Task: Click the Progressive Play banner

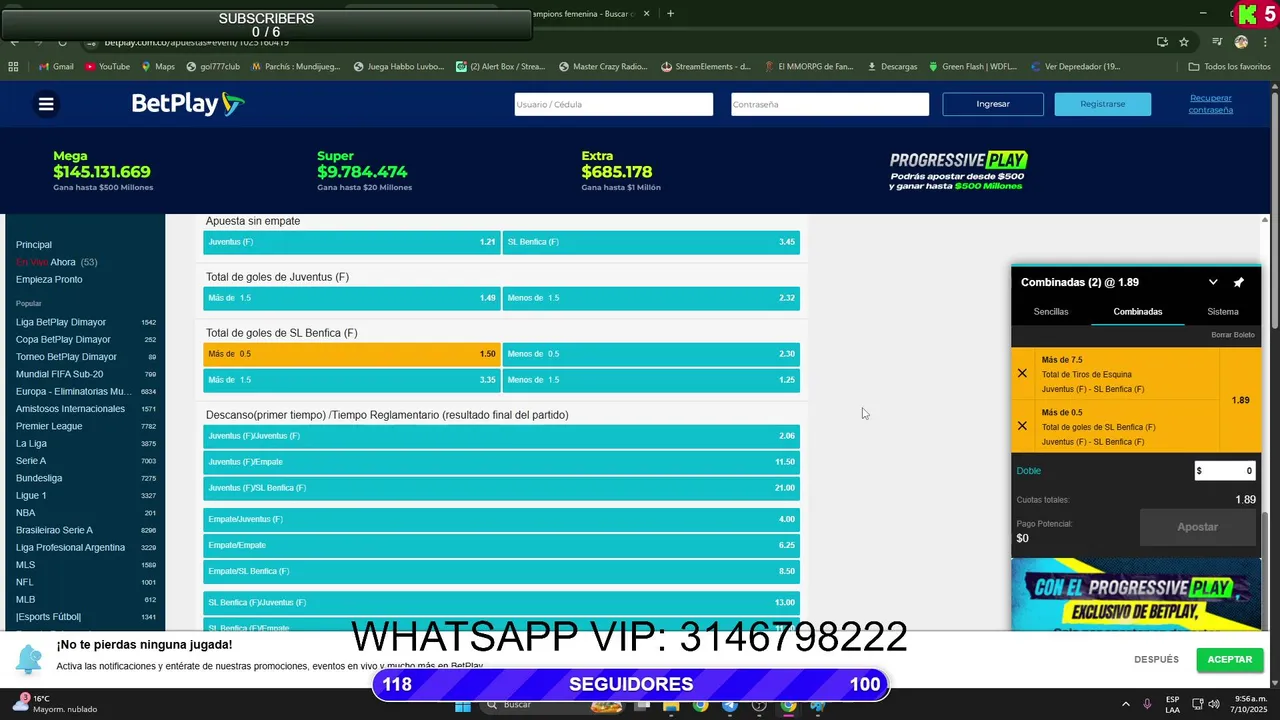Action: [958, 171]
